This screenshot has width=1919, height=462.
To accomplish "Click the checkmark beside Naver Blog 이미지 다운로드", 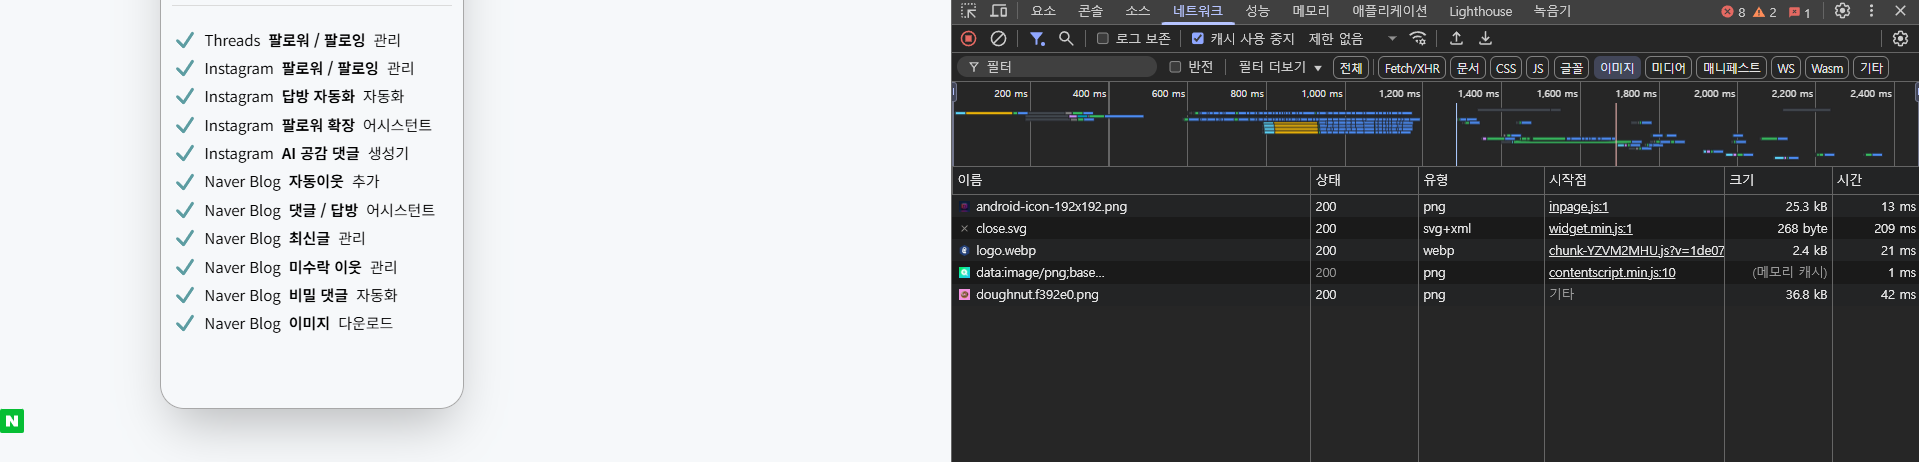I will click(x=184, y=323).
